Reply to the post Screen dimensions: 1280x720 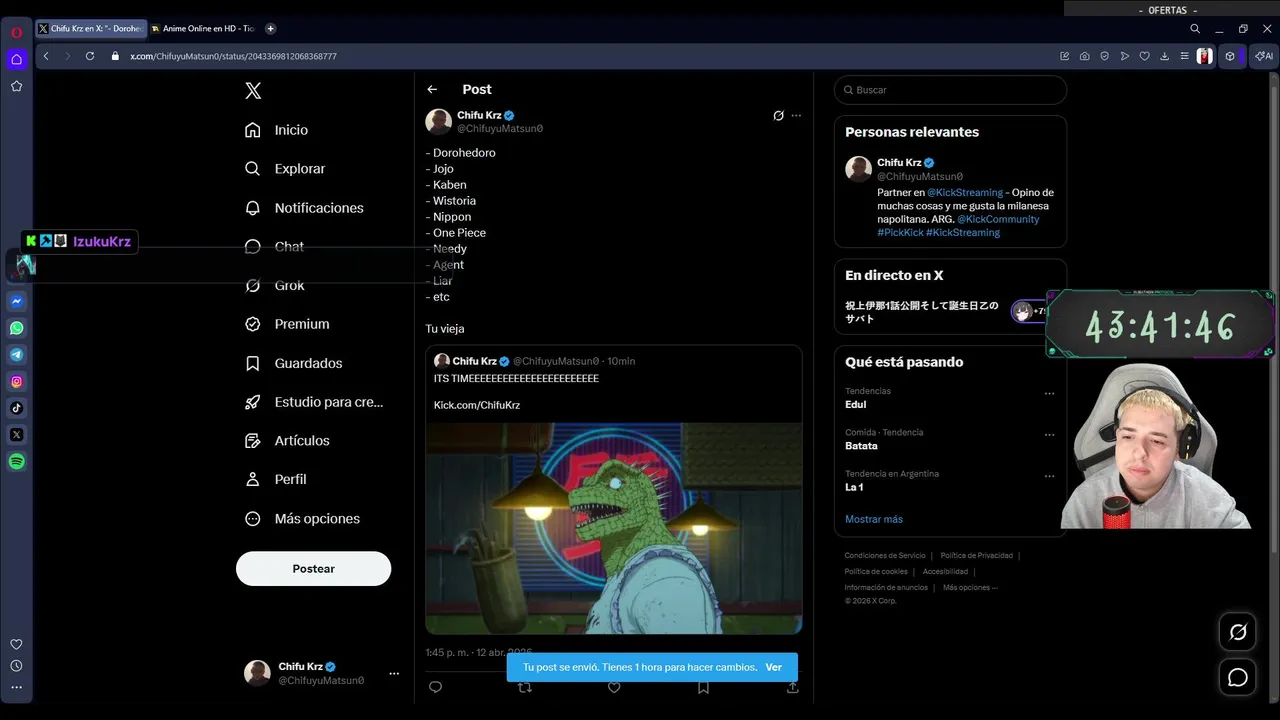[435, 687]
